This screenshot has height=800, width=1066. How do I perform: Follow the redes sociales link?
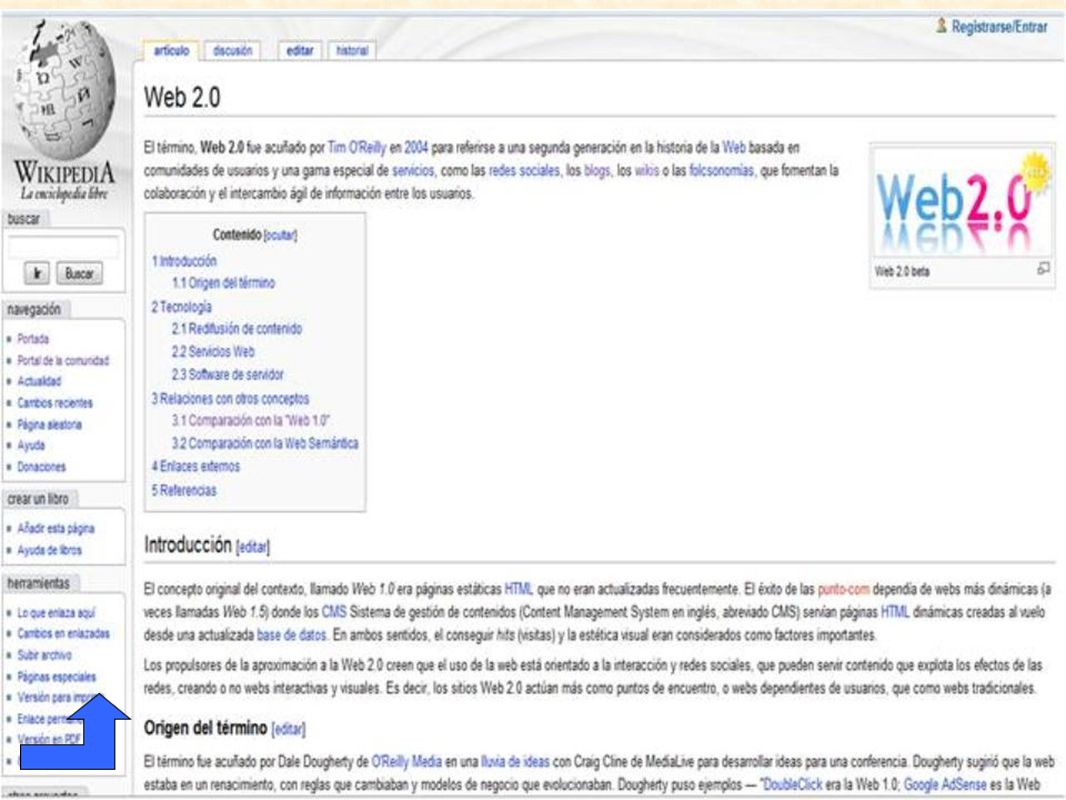click(x=524, y=170)
